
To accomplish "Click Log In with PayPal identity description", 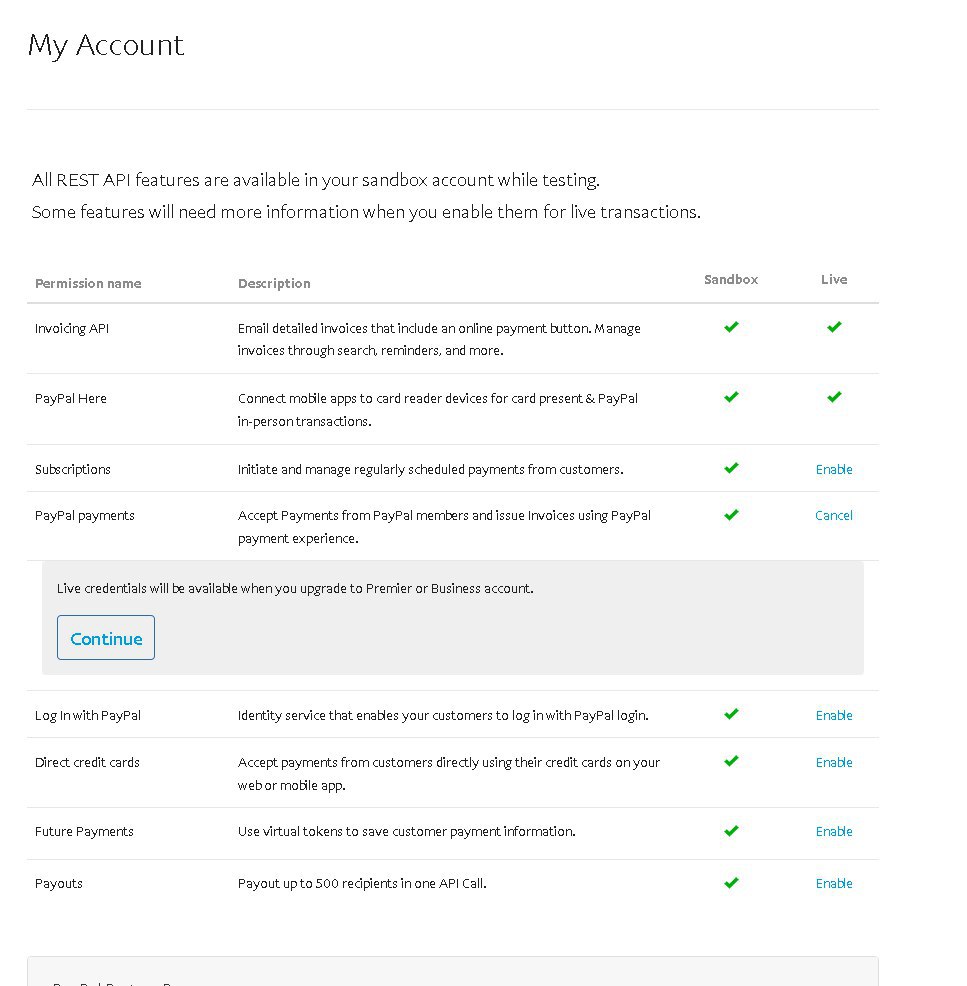I will 443,716.
